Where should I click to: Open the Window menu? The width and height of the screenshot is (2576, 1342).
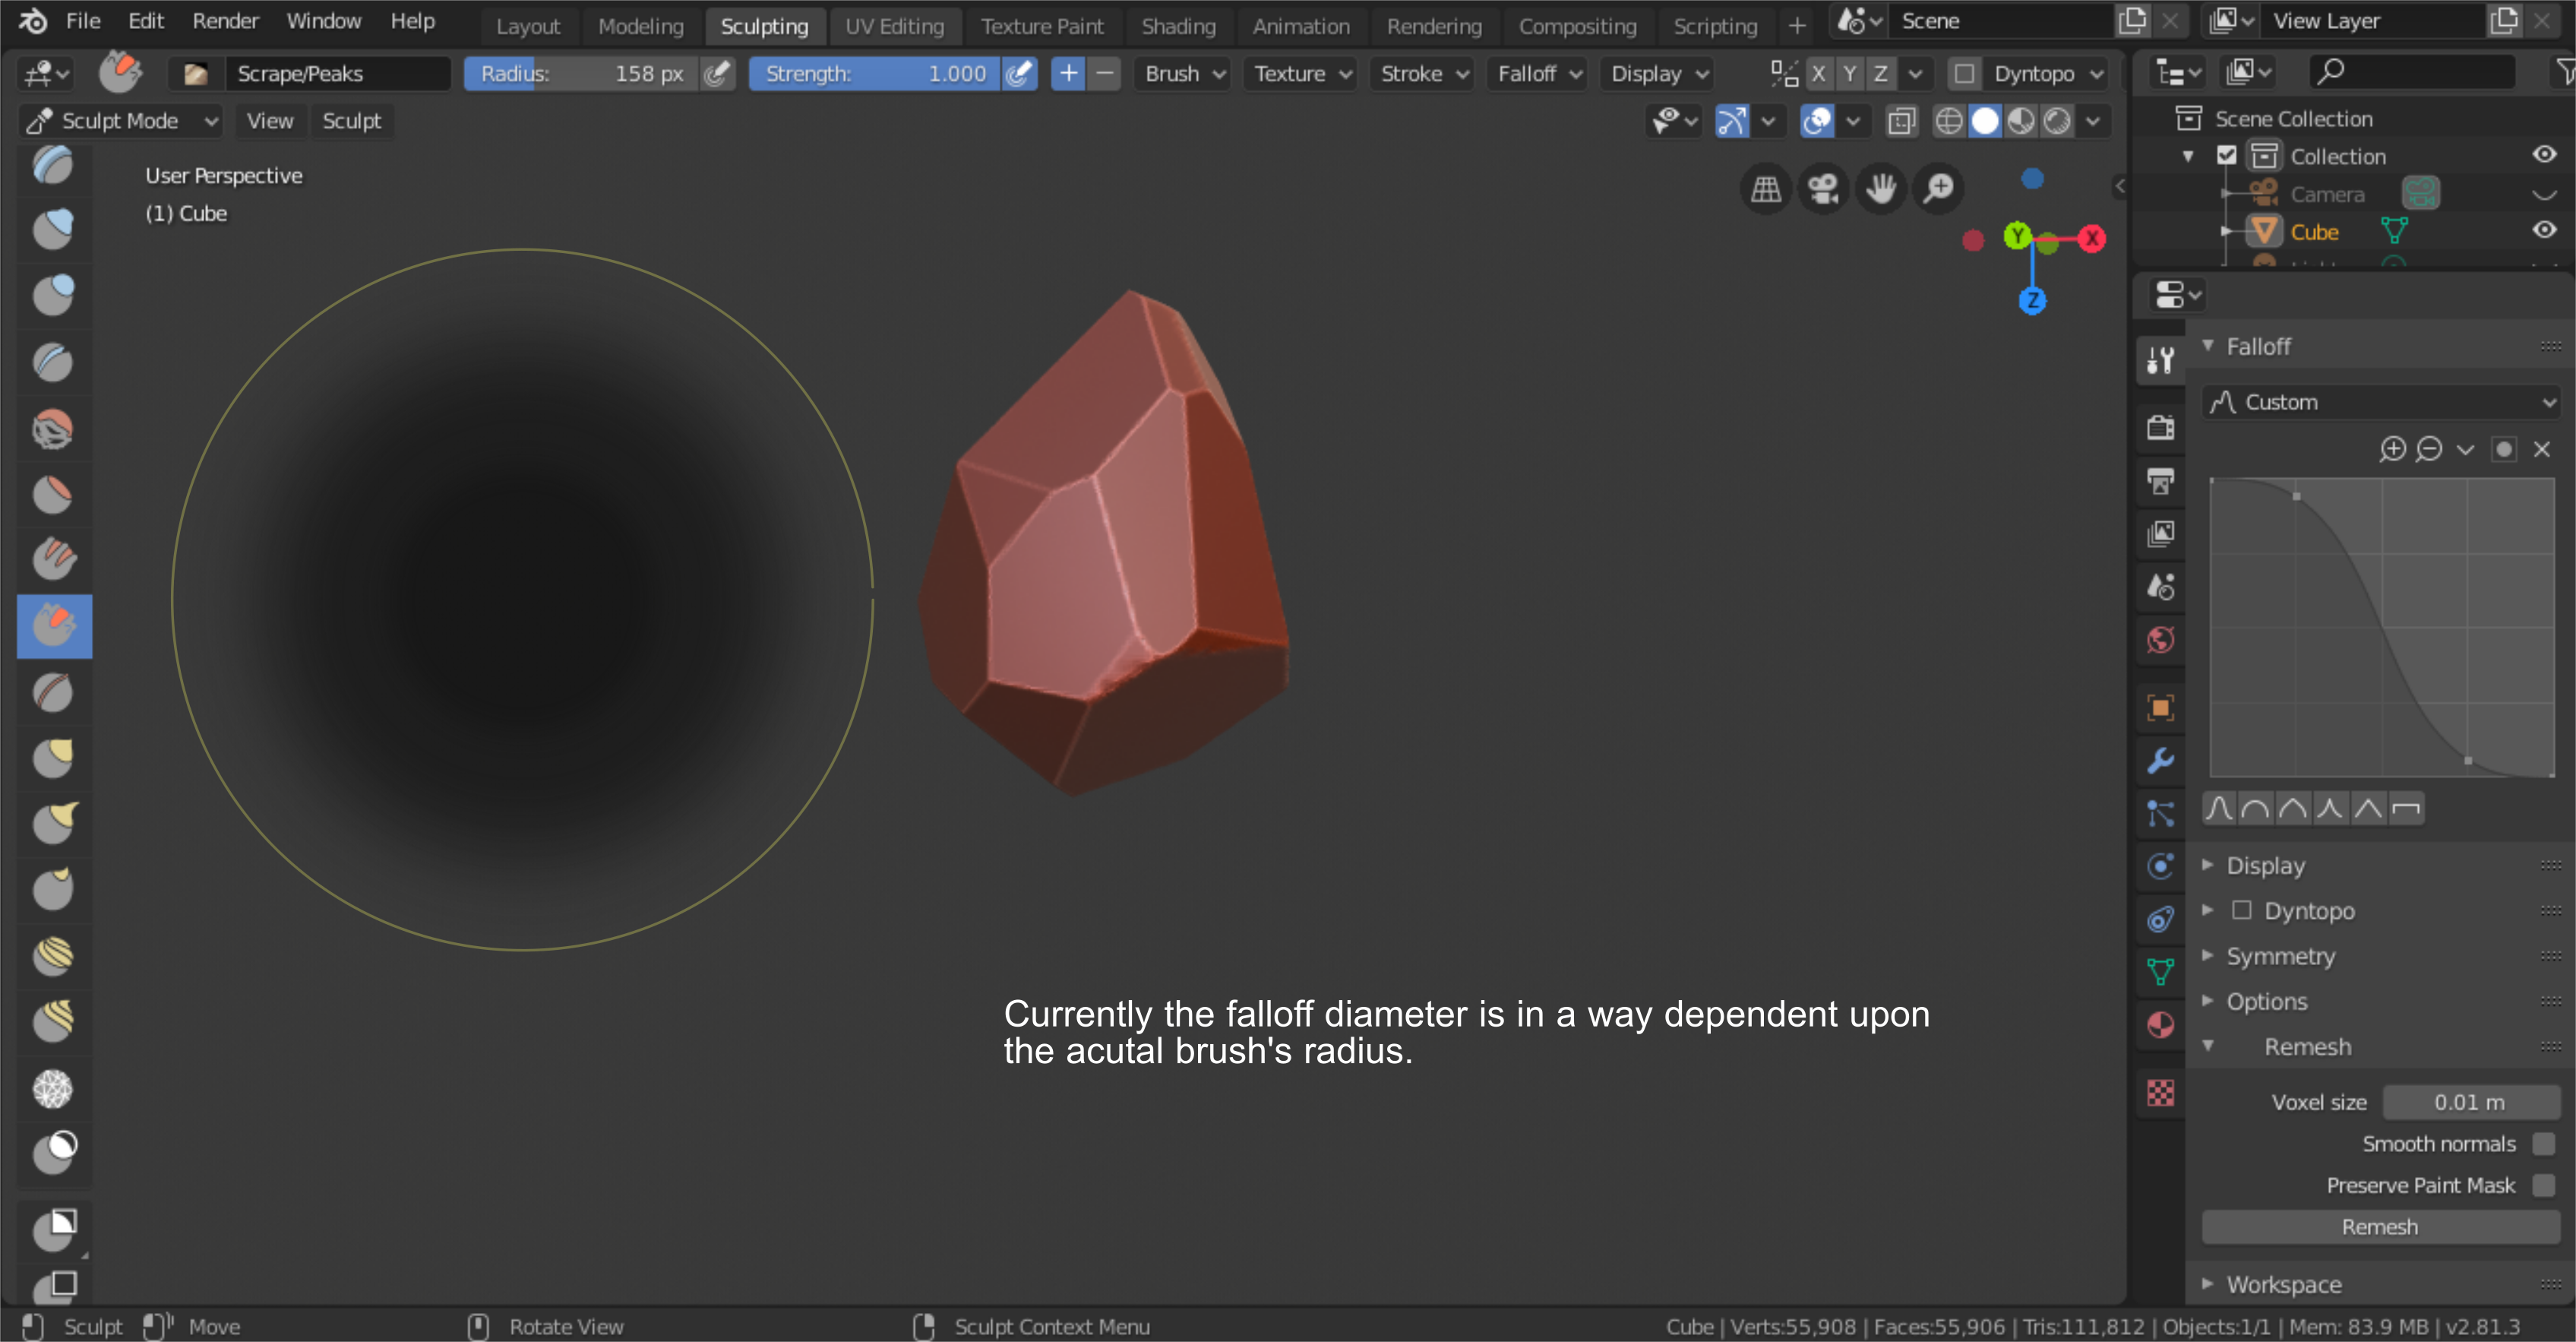pos(323,21)
